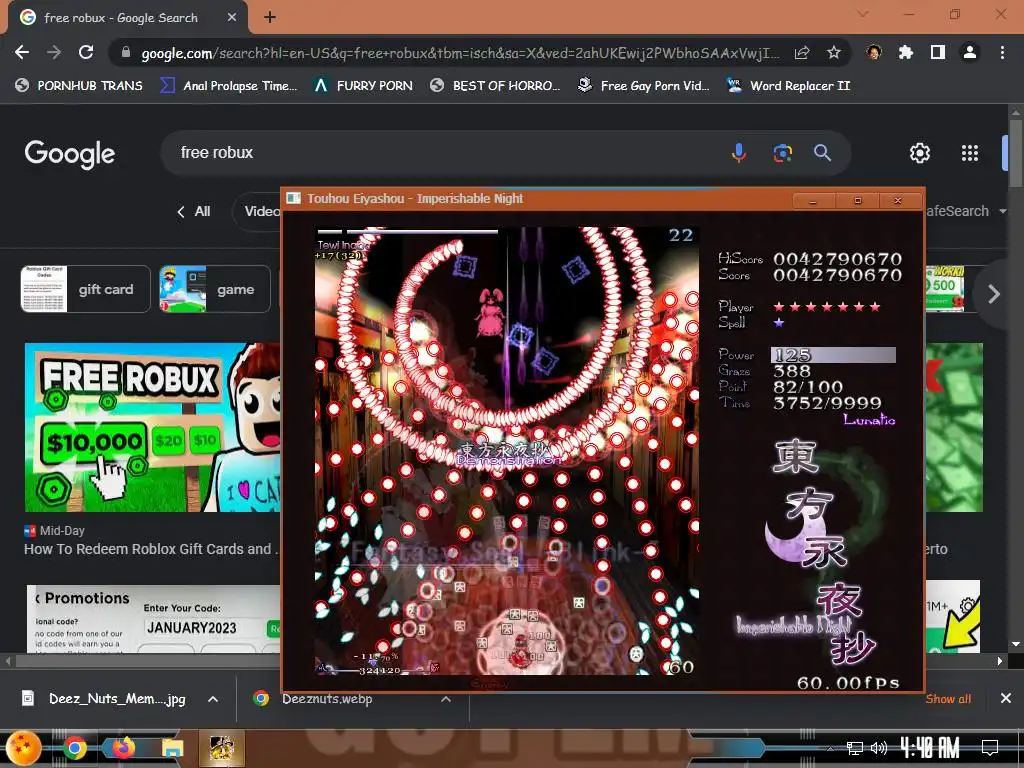Go back to All results
This screenshot has width=1024, height=768.
click(x=193, y=212)
